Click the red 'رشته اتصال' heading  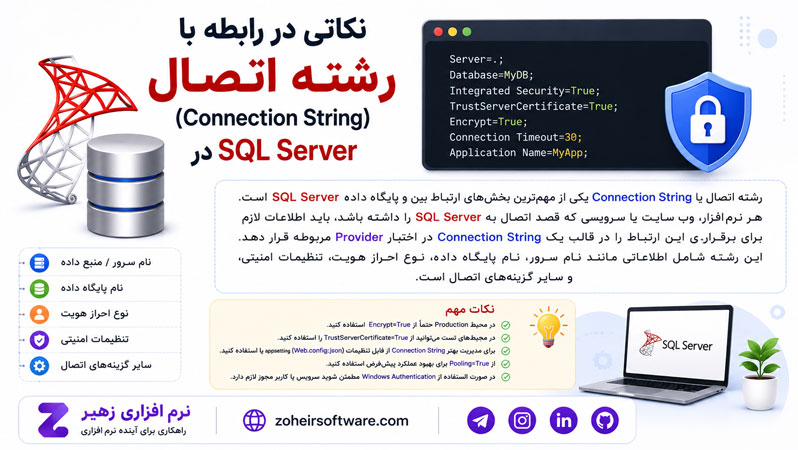click(272, 79)
